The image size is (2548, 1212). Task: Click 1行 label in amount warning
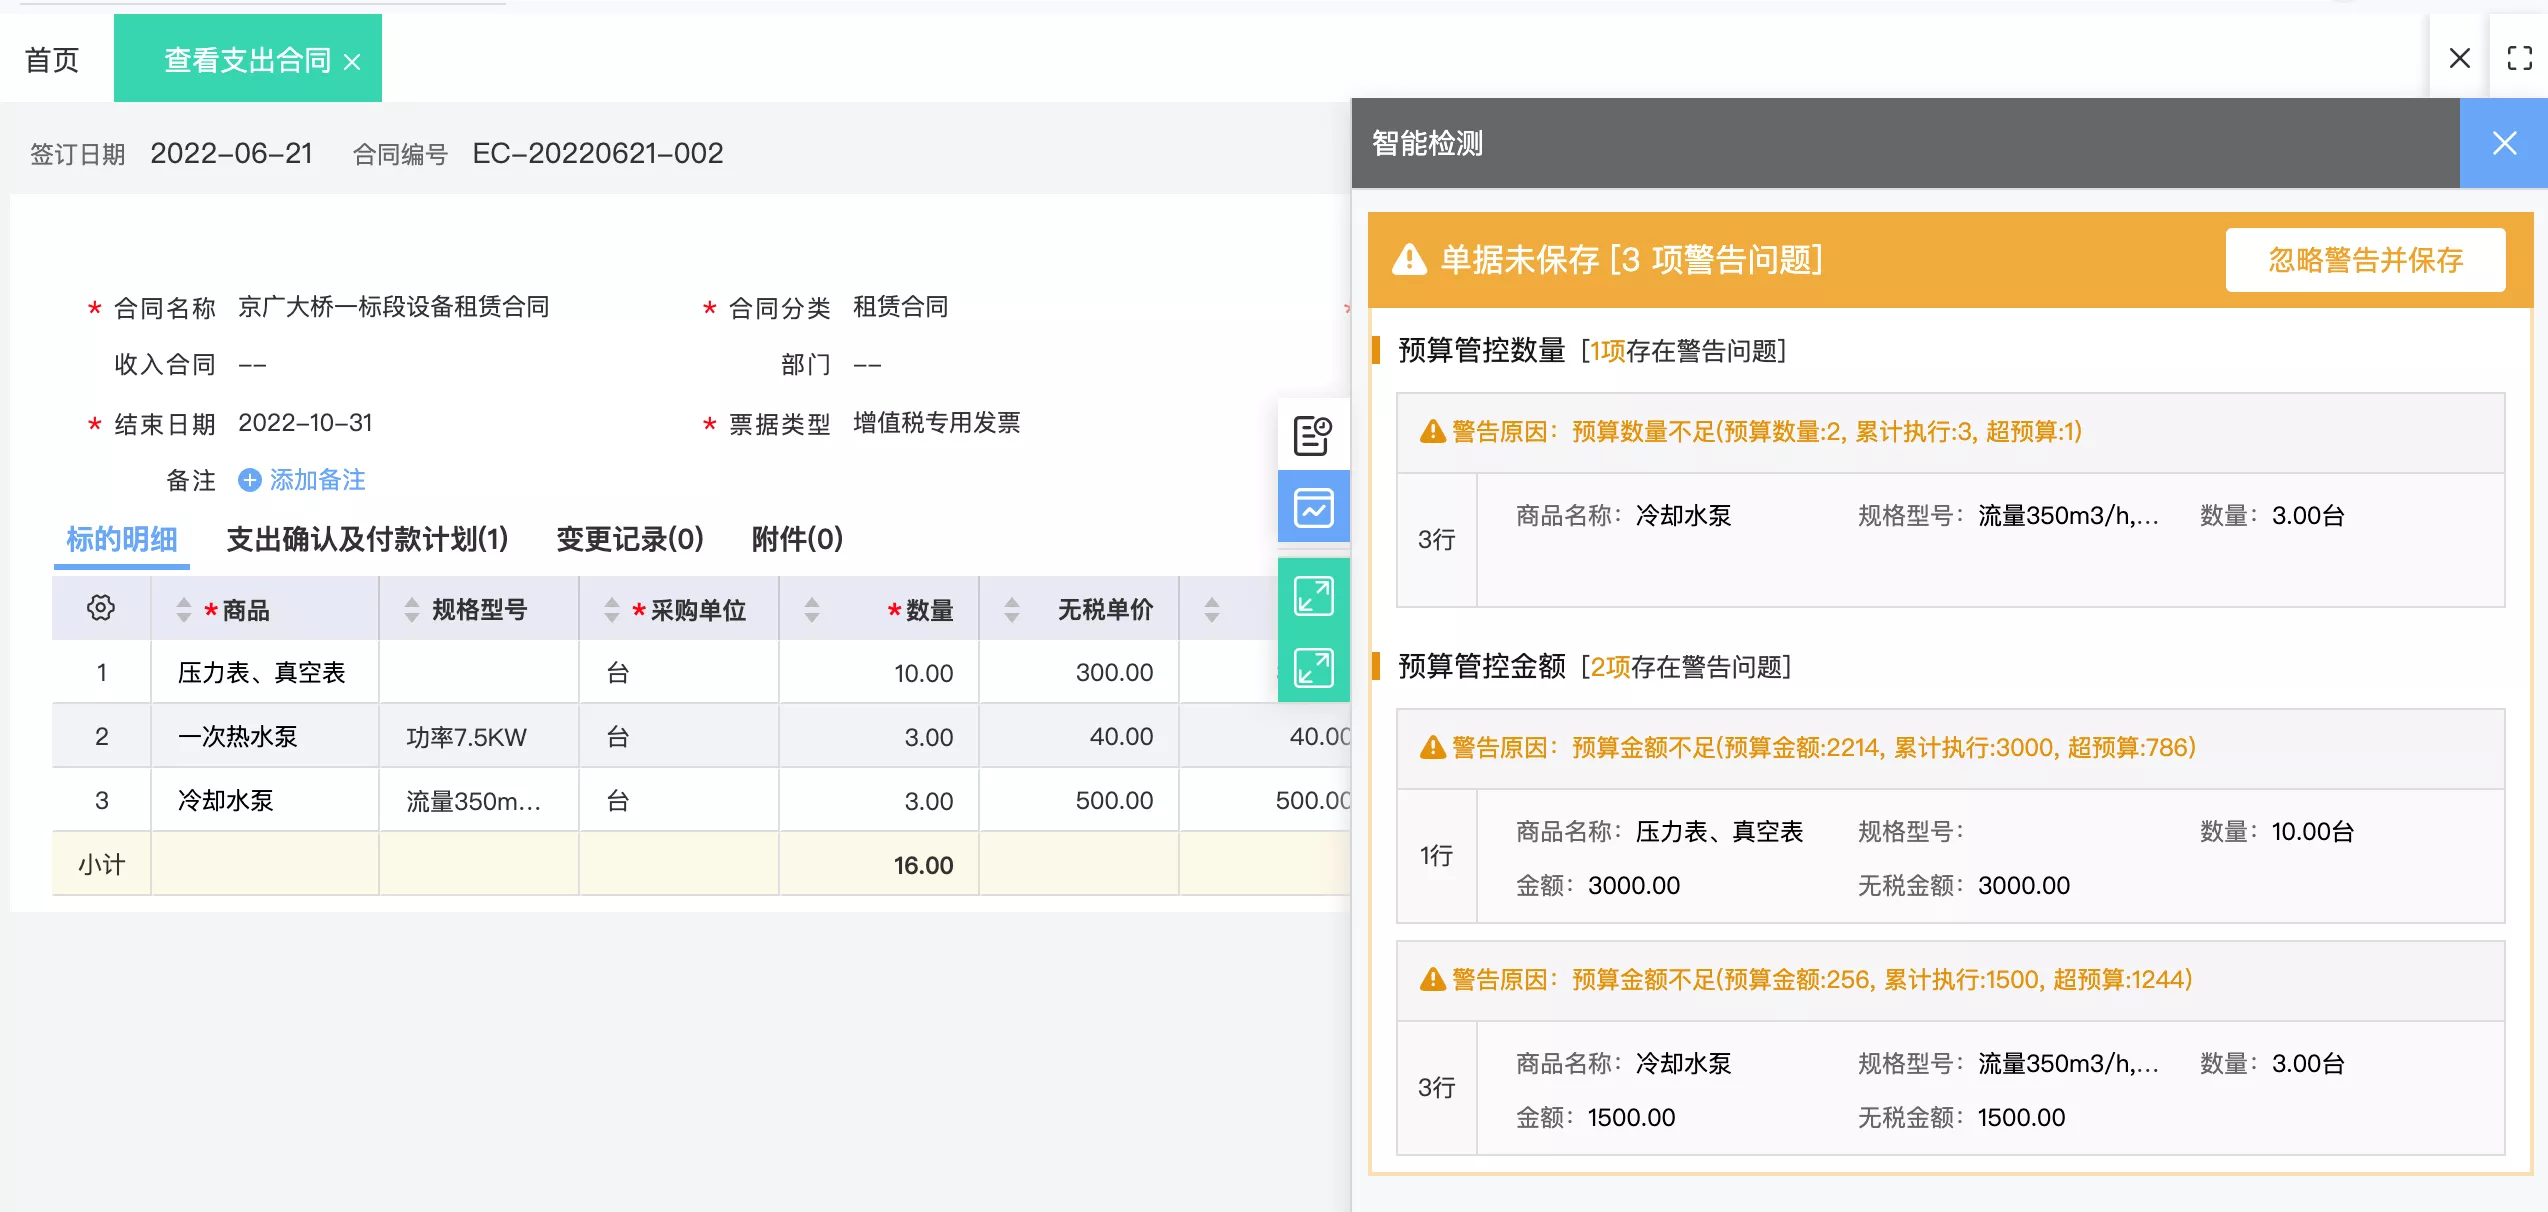pos(1436,856)
